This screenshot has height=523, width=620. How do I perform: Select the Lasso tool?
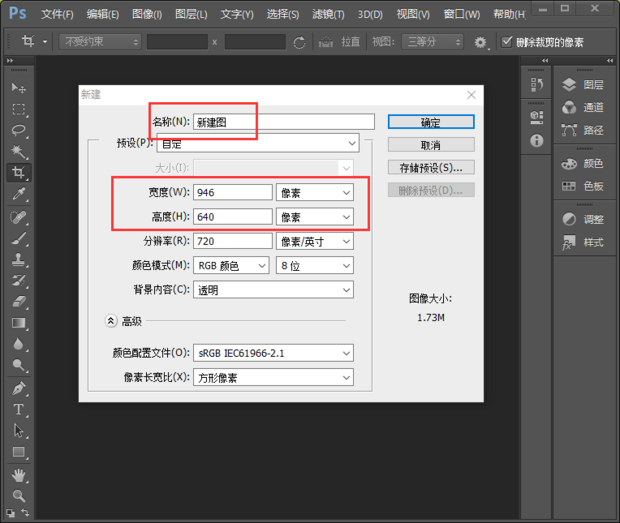(18, 130)
